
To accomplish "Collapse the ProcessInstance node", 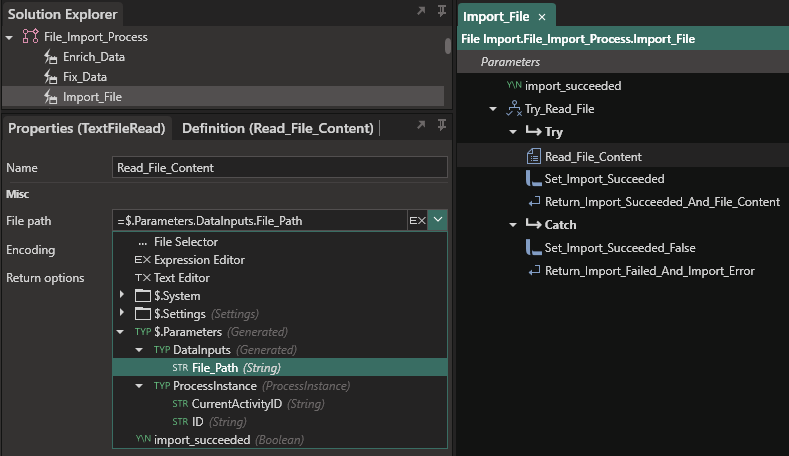I will pyautogui.click(x=139, y=386).
